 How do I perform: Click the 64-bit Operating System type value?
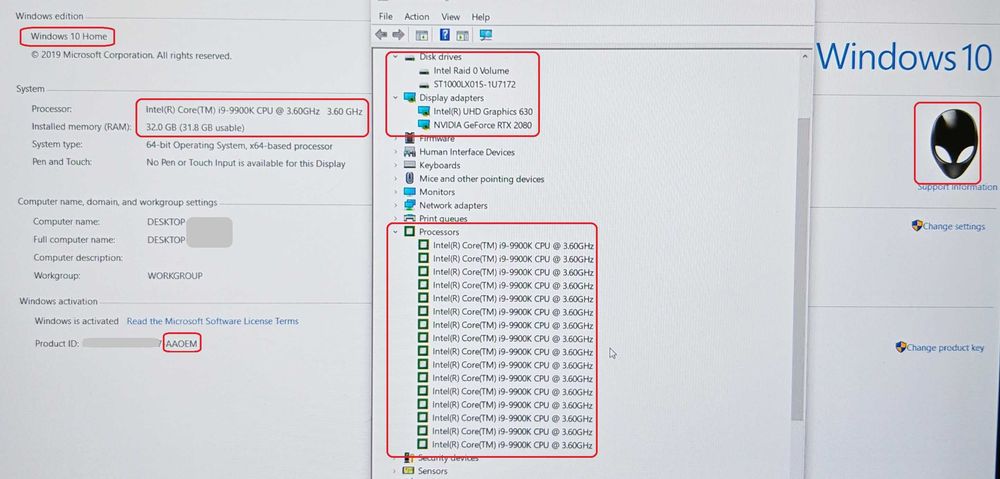click(239, 145)
